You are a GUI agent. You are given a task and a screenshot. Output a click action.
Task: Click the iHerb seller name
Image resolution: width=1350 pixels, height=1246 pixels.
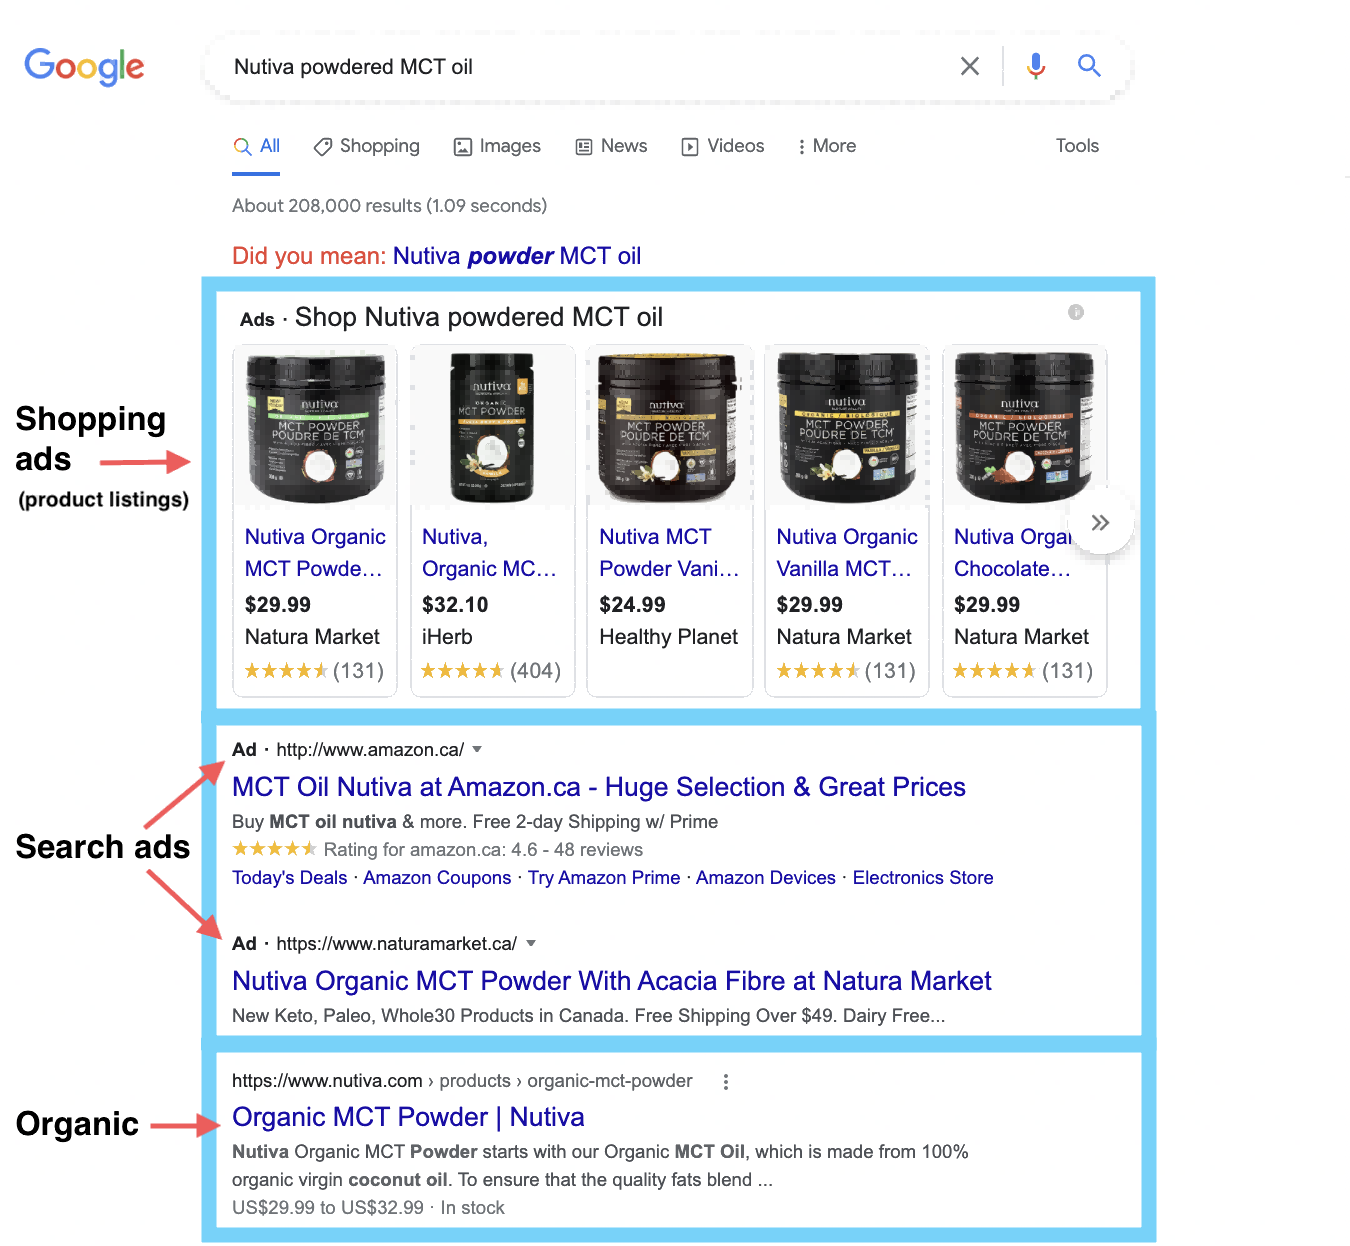447,637
